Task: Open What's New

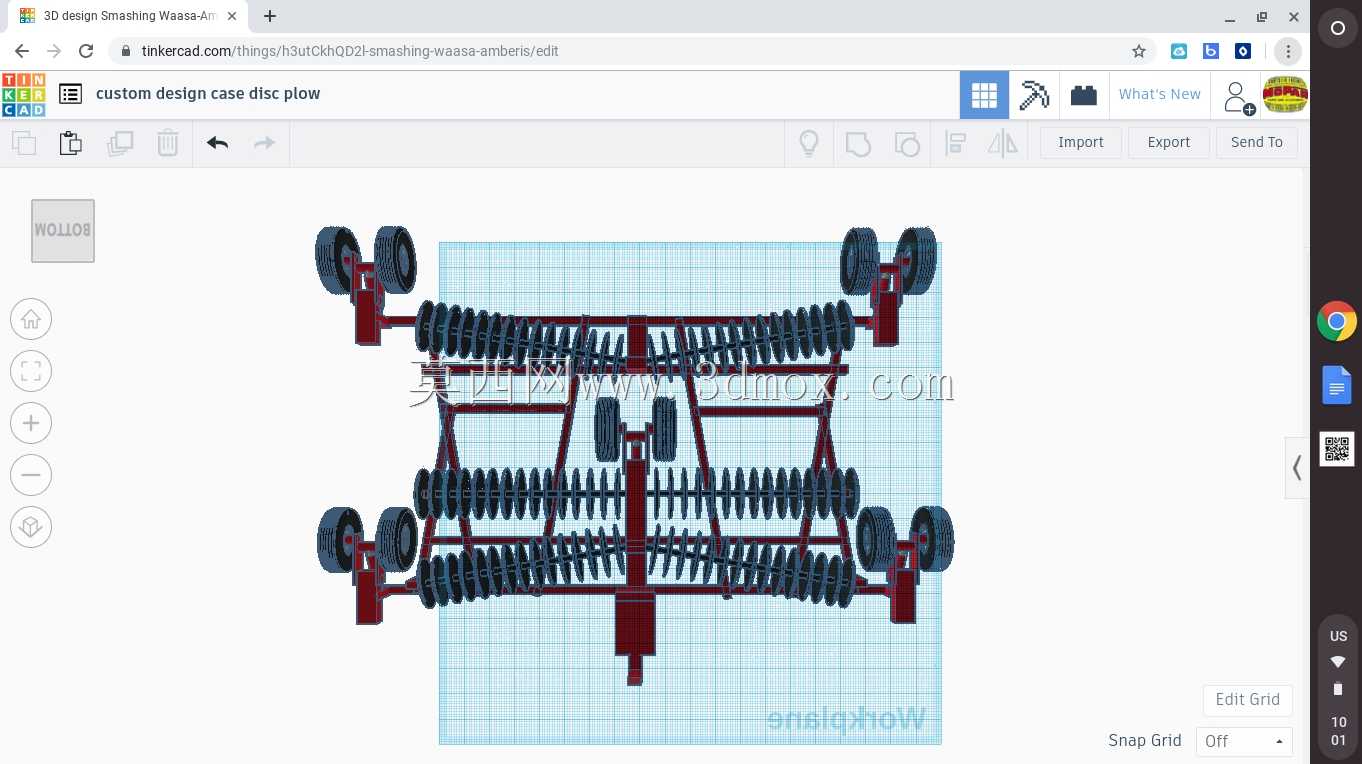Action: (1159, 94)
